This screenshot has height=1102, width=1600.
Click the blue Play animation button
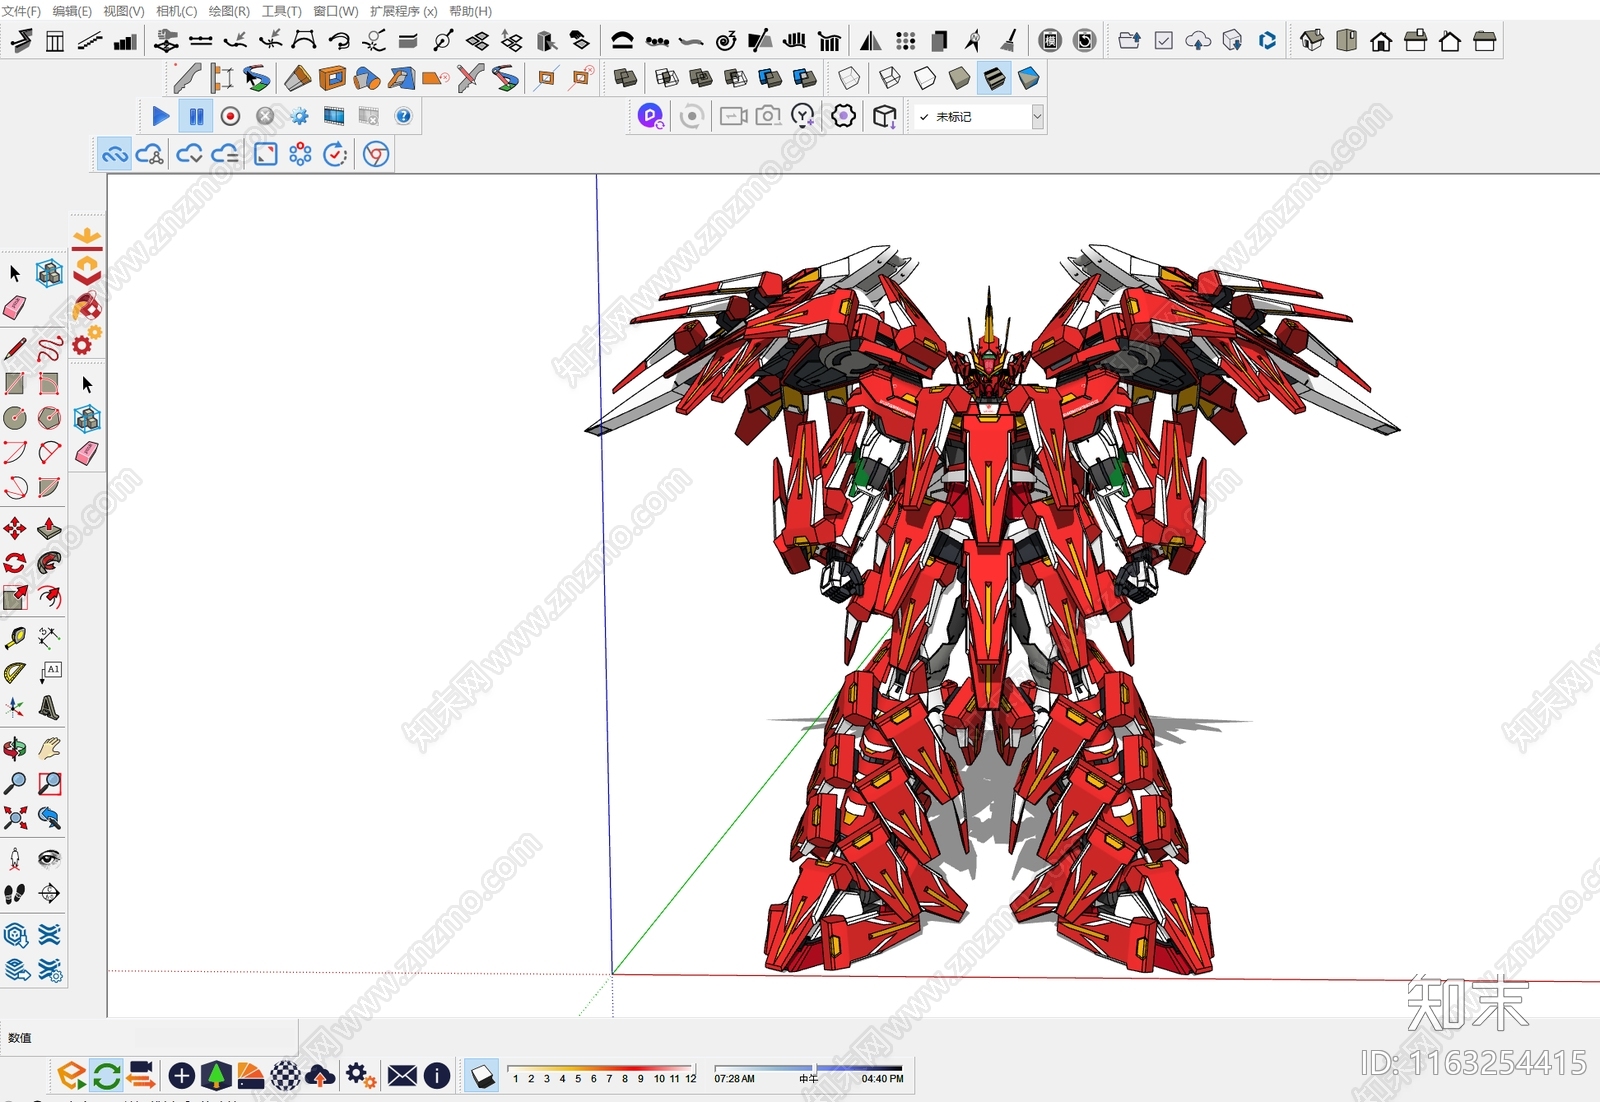(x=160, y=116)
